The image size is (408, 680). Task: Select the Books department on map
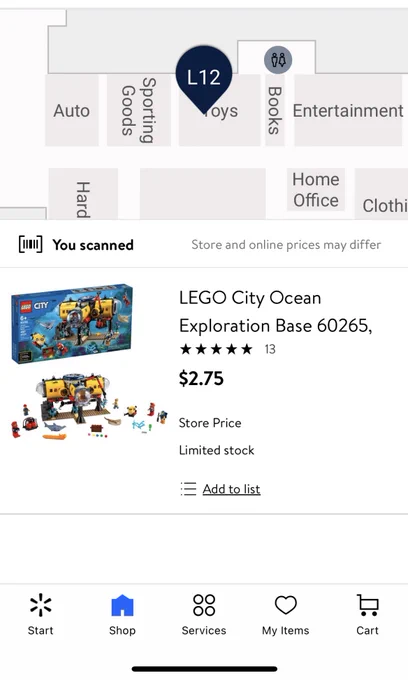(x=275, y=110)
